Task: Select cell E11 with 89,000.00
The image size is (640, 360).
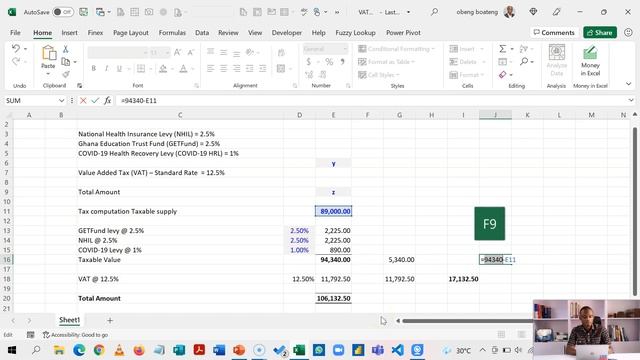Action: (333, 211)
